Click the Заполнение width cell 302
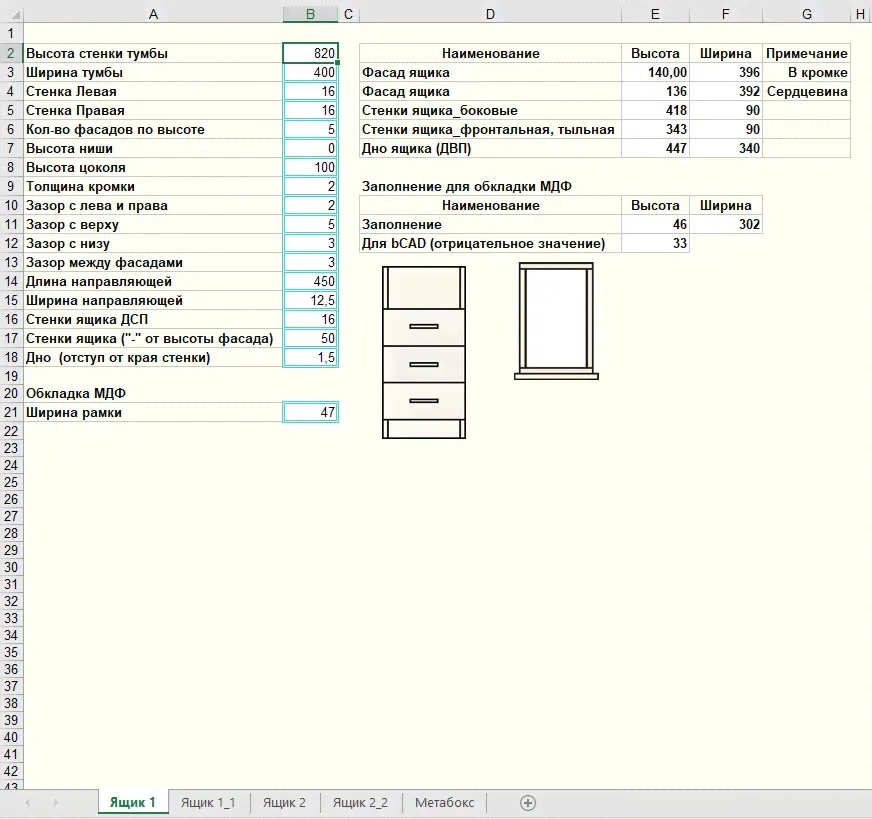Screen dimensions: 872x819 tap(726, 225)
